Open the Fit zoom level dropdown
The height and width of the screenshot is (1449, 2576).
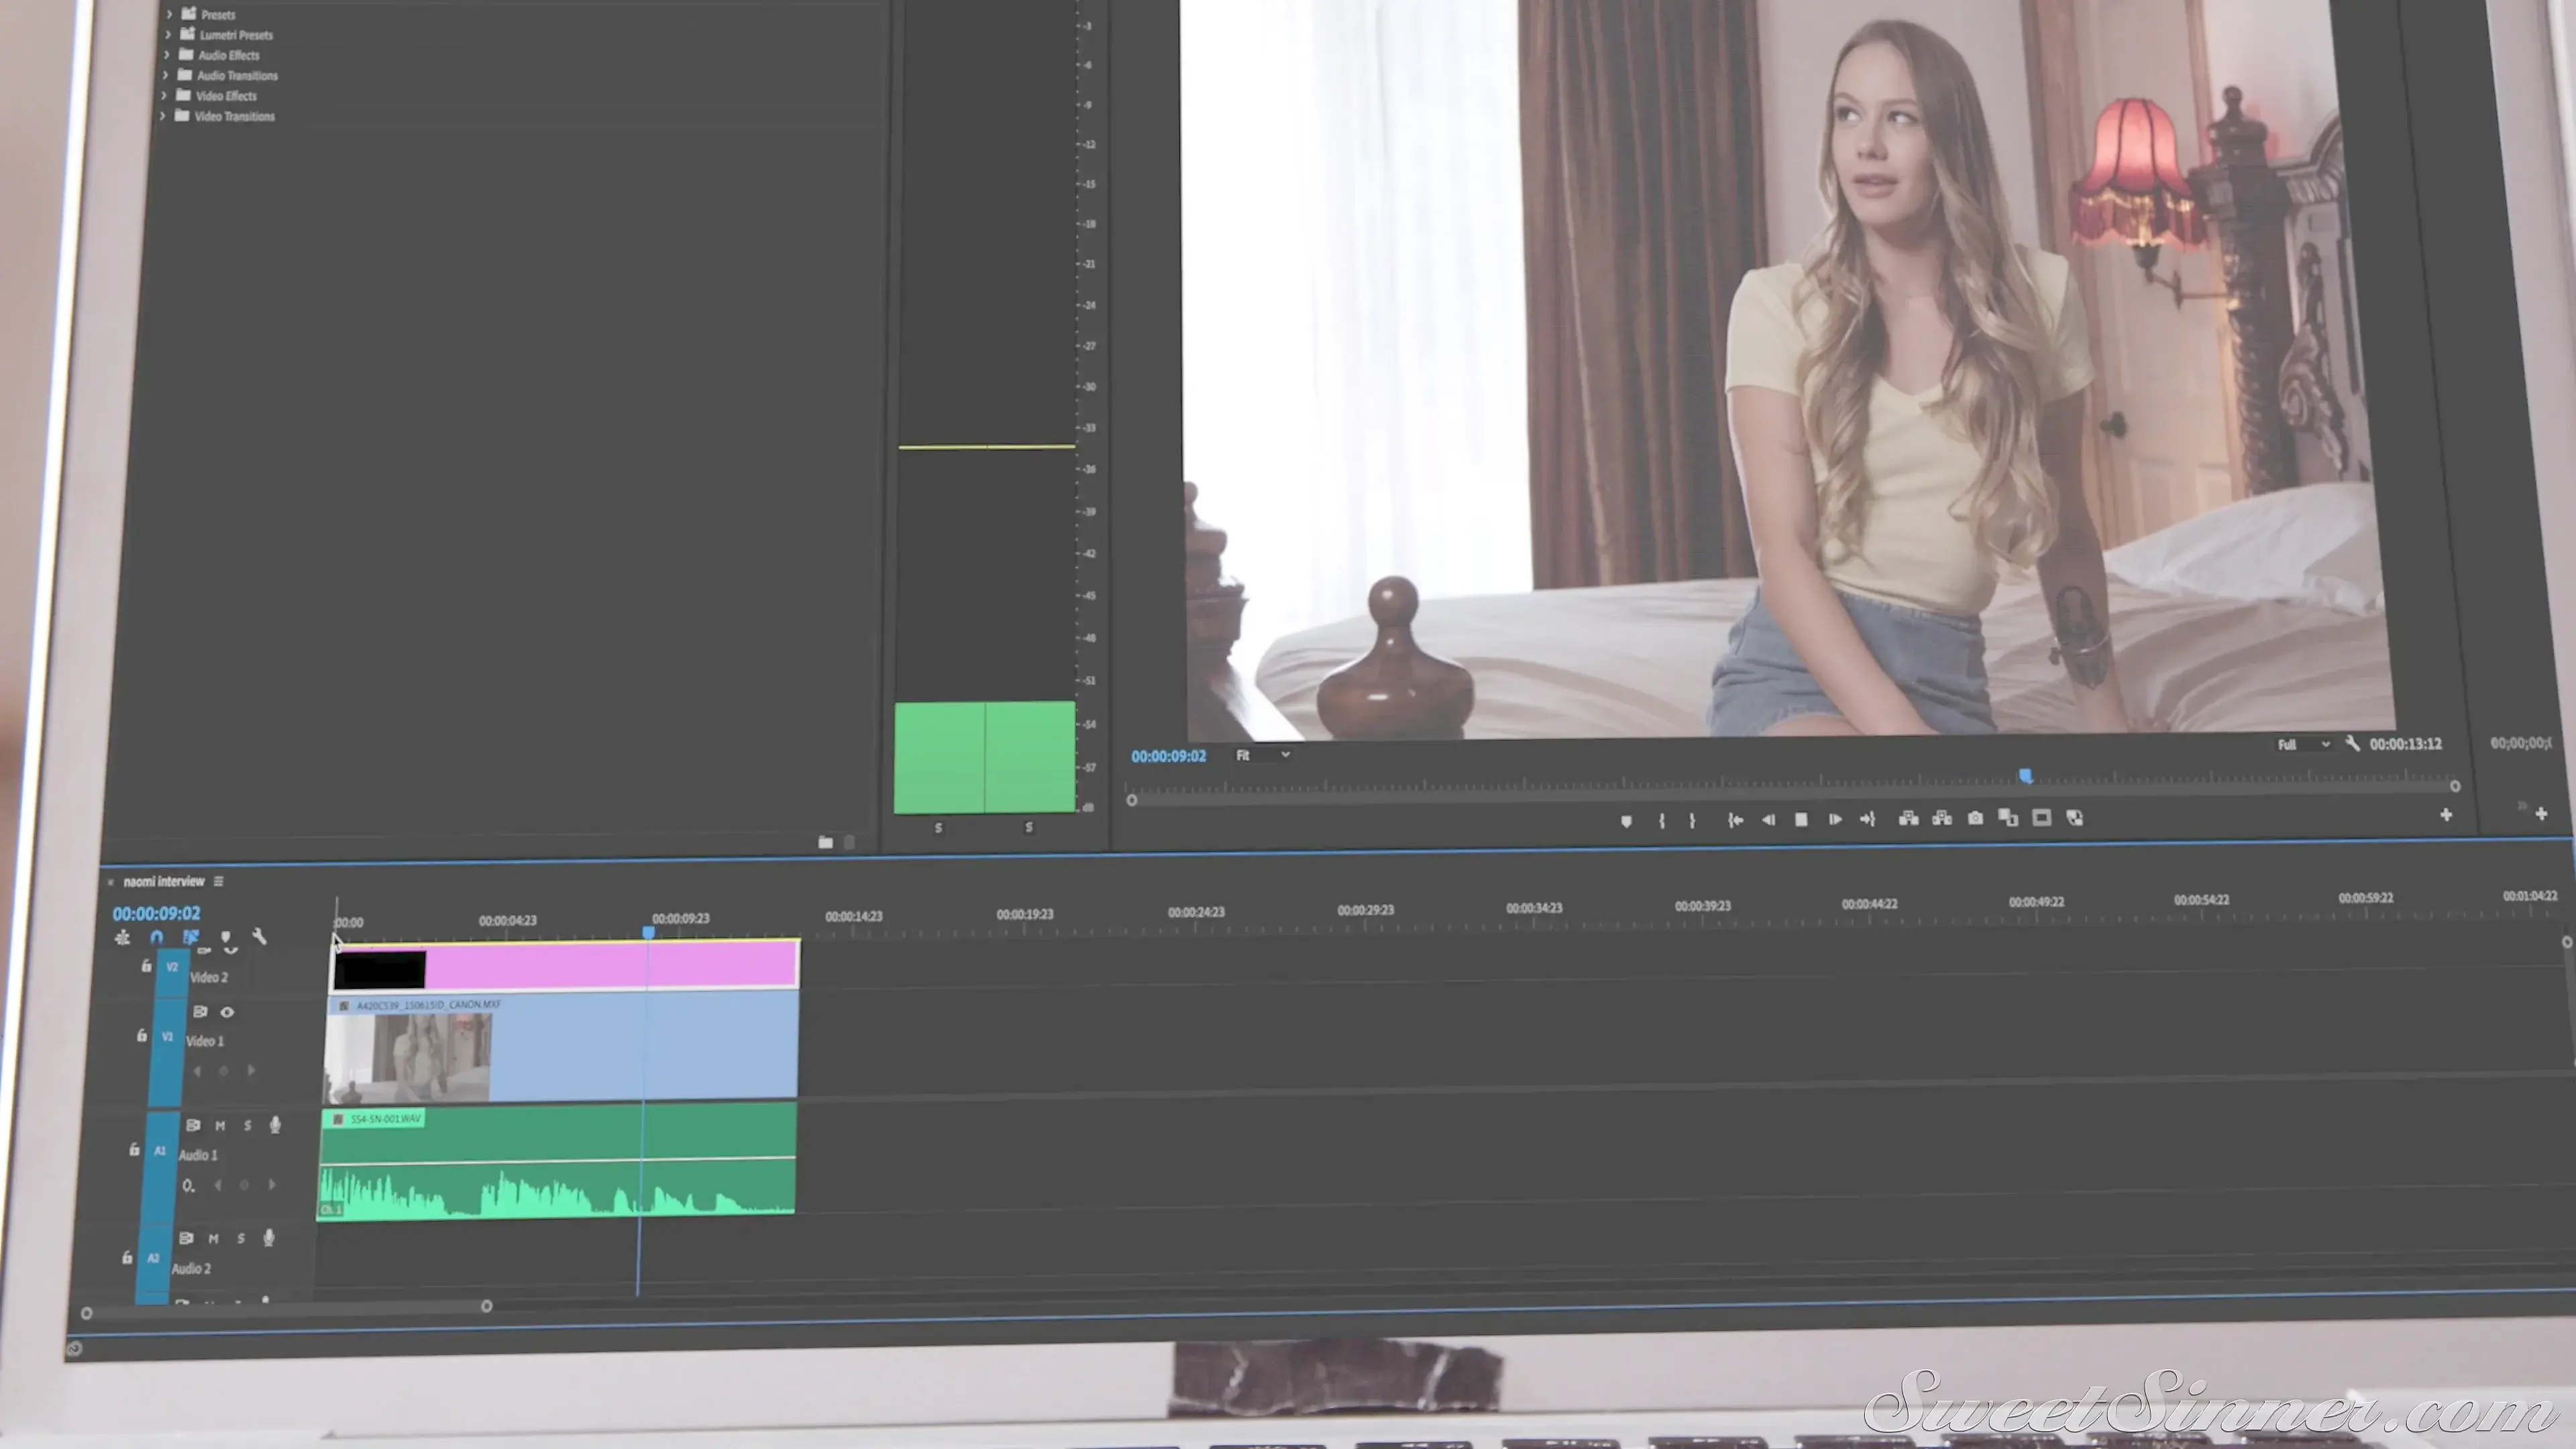(1262, 755)
